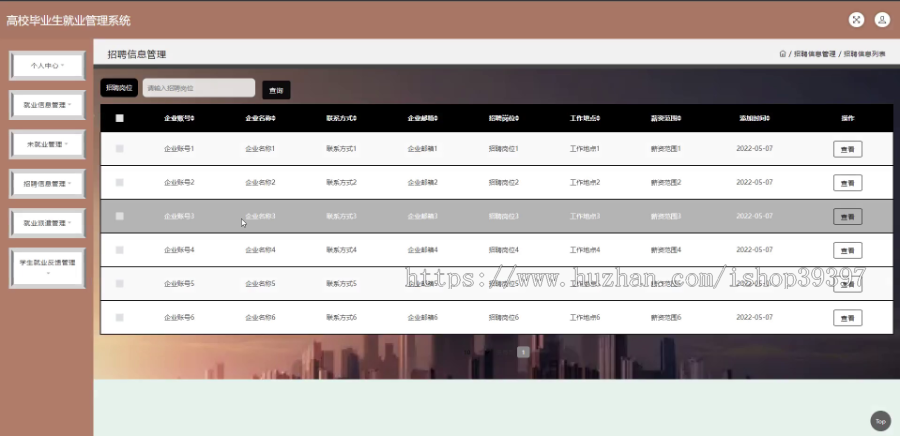Click cell 联系方式5
Viewport: 900px width, 436px height.
pyautogui.click(x=342, y=283)
